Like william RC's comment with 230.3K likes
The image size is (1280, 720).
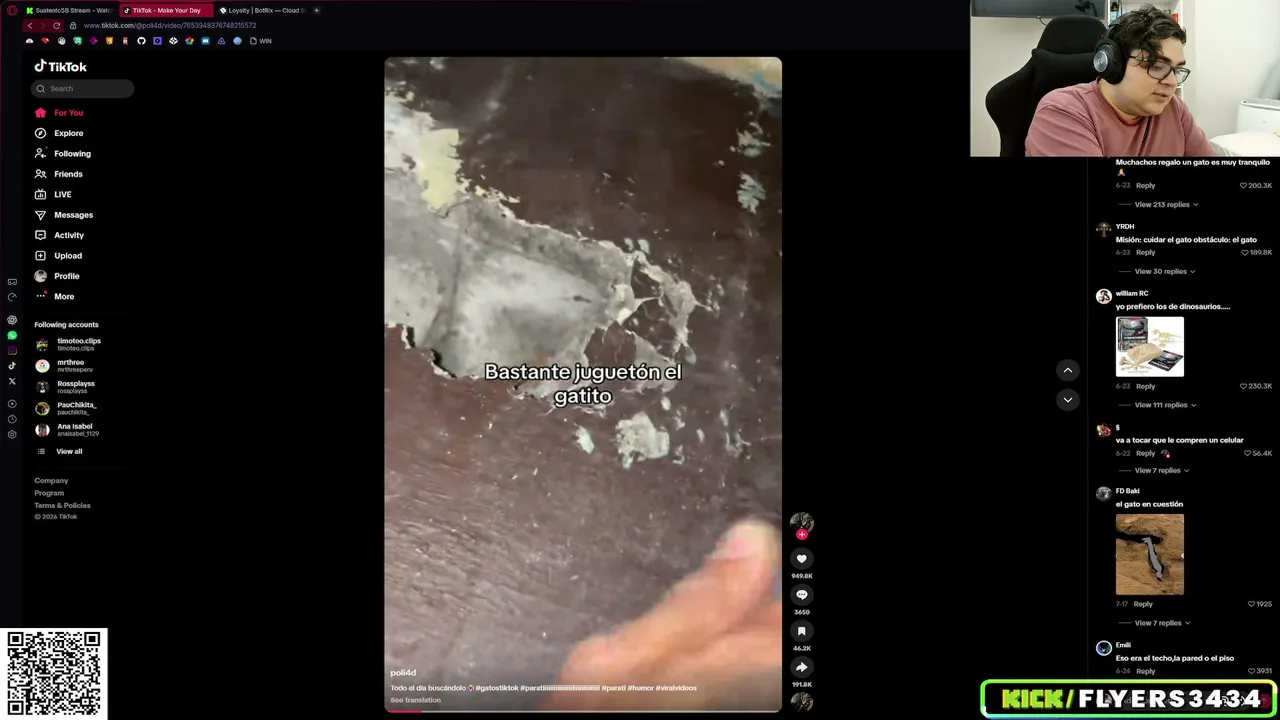1244,386
